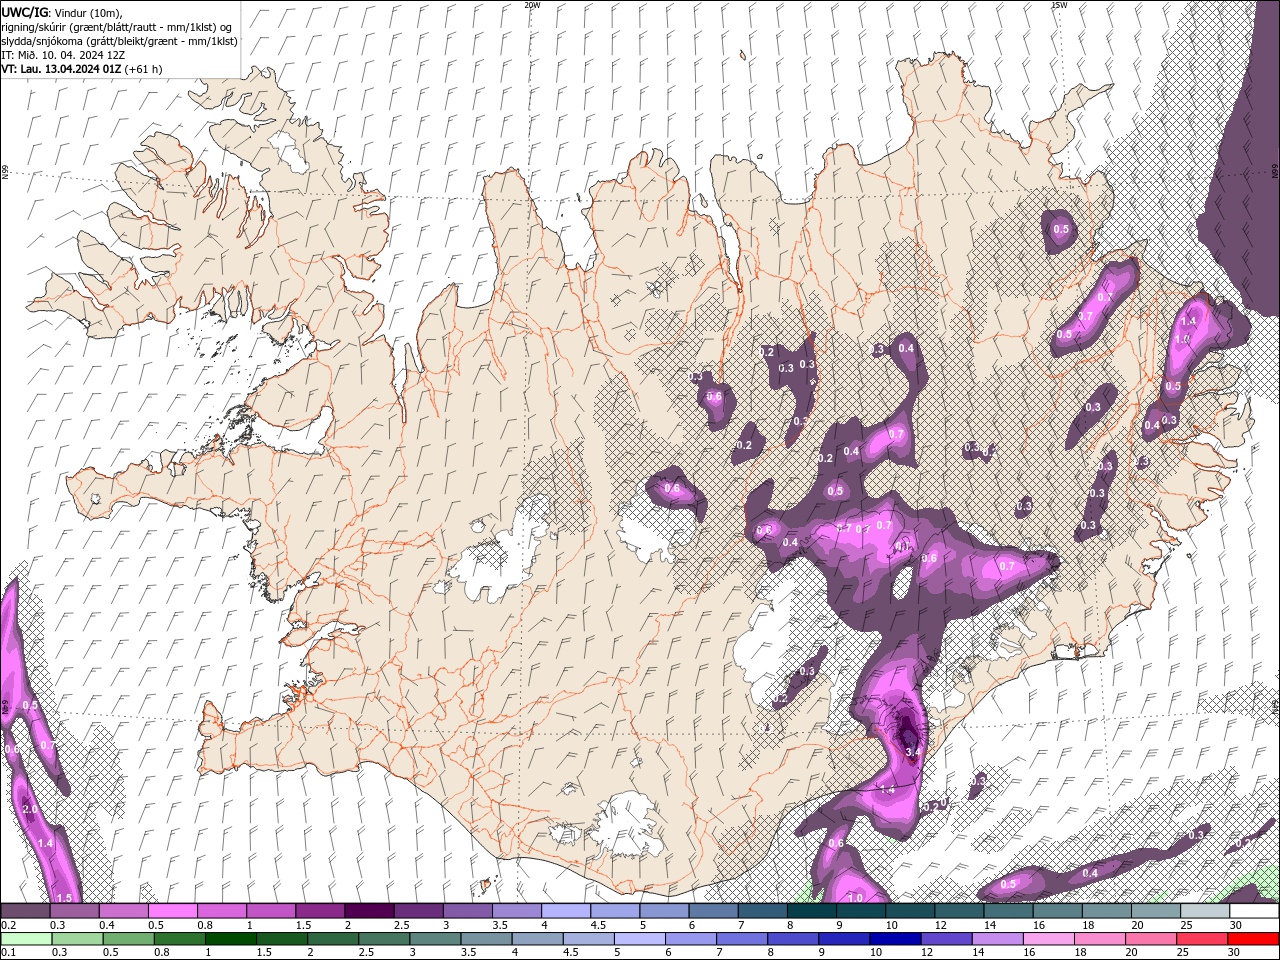Click bright pink snow swatch between 0.5 and 0.8
This screenshot has width=1280, height=960.
tap(172, 911)
